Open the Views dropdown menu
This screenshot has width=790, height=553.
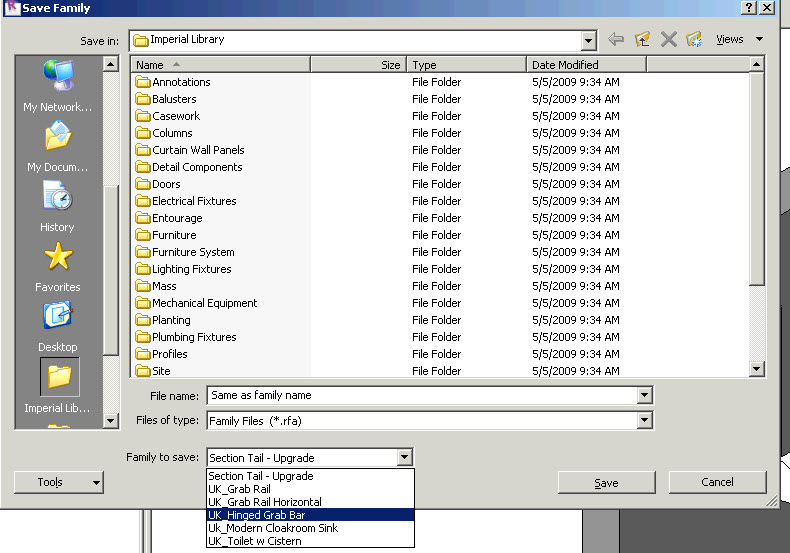(x=739, y=39)
